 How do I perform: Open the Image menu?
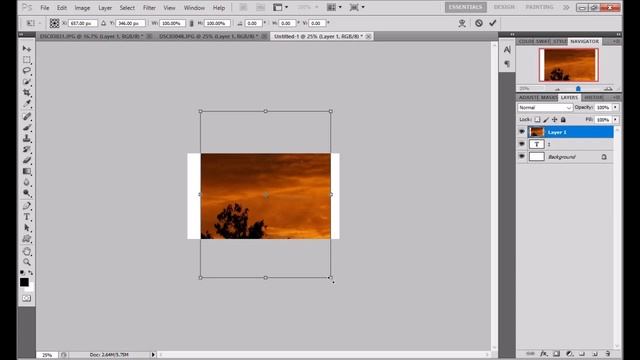(82, 8)
